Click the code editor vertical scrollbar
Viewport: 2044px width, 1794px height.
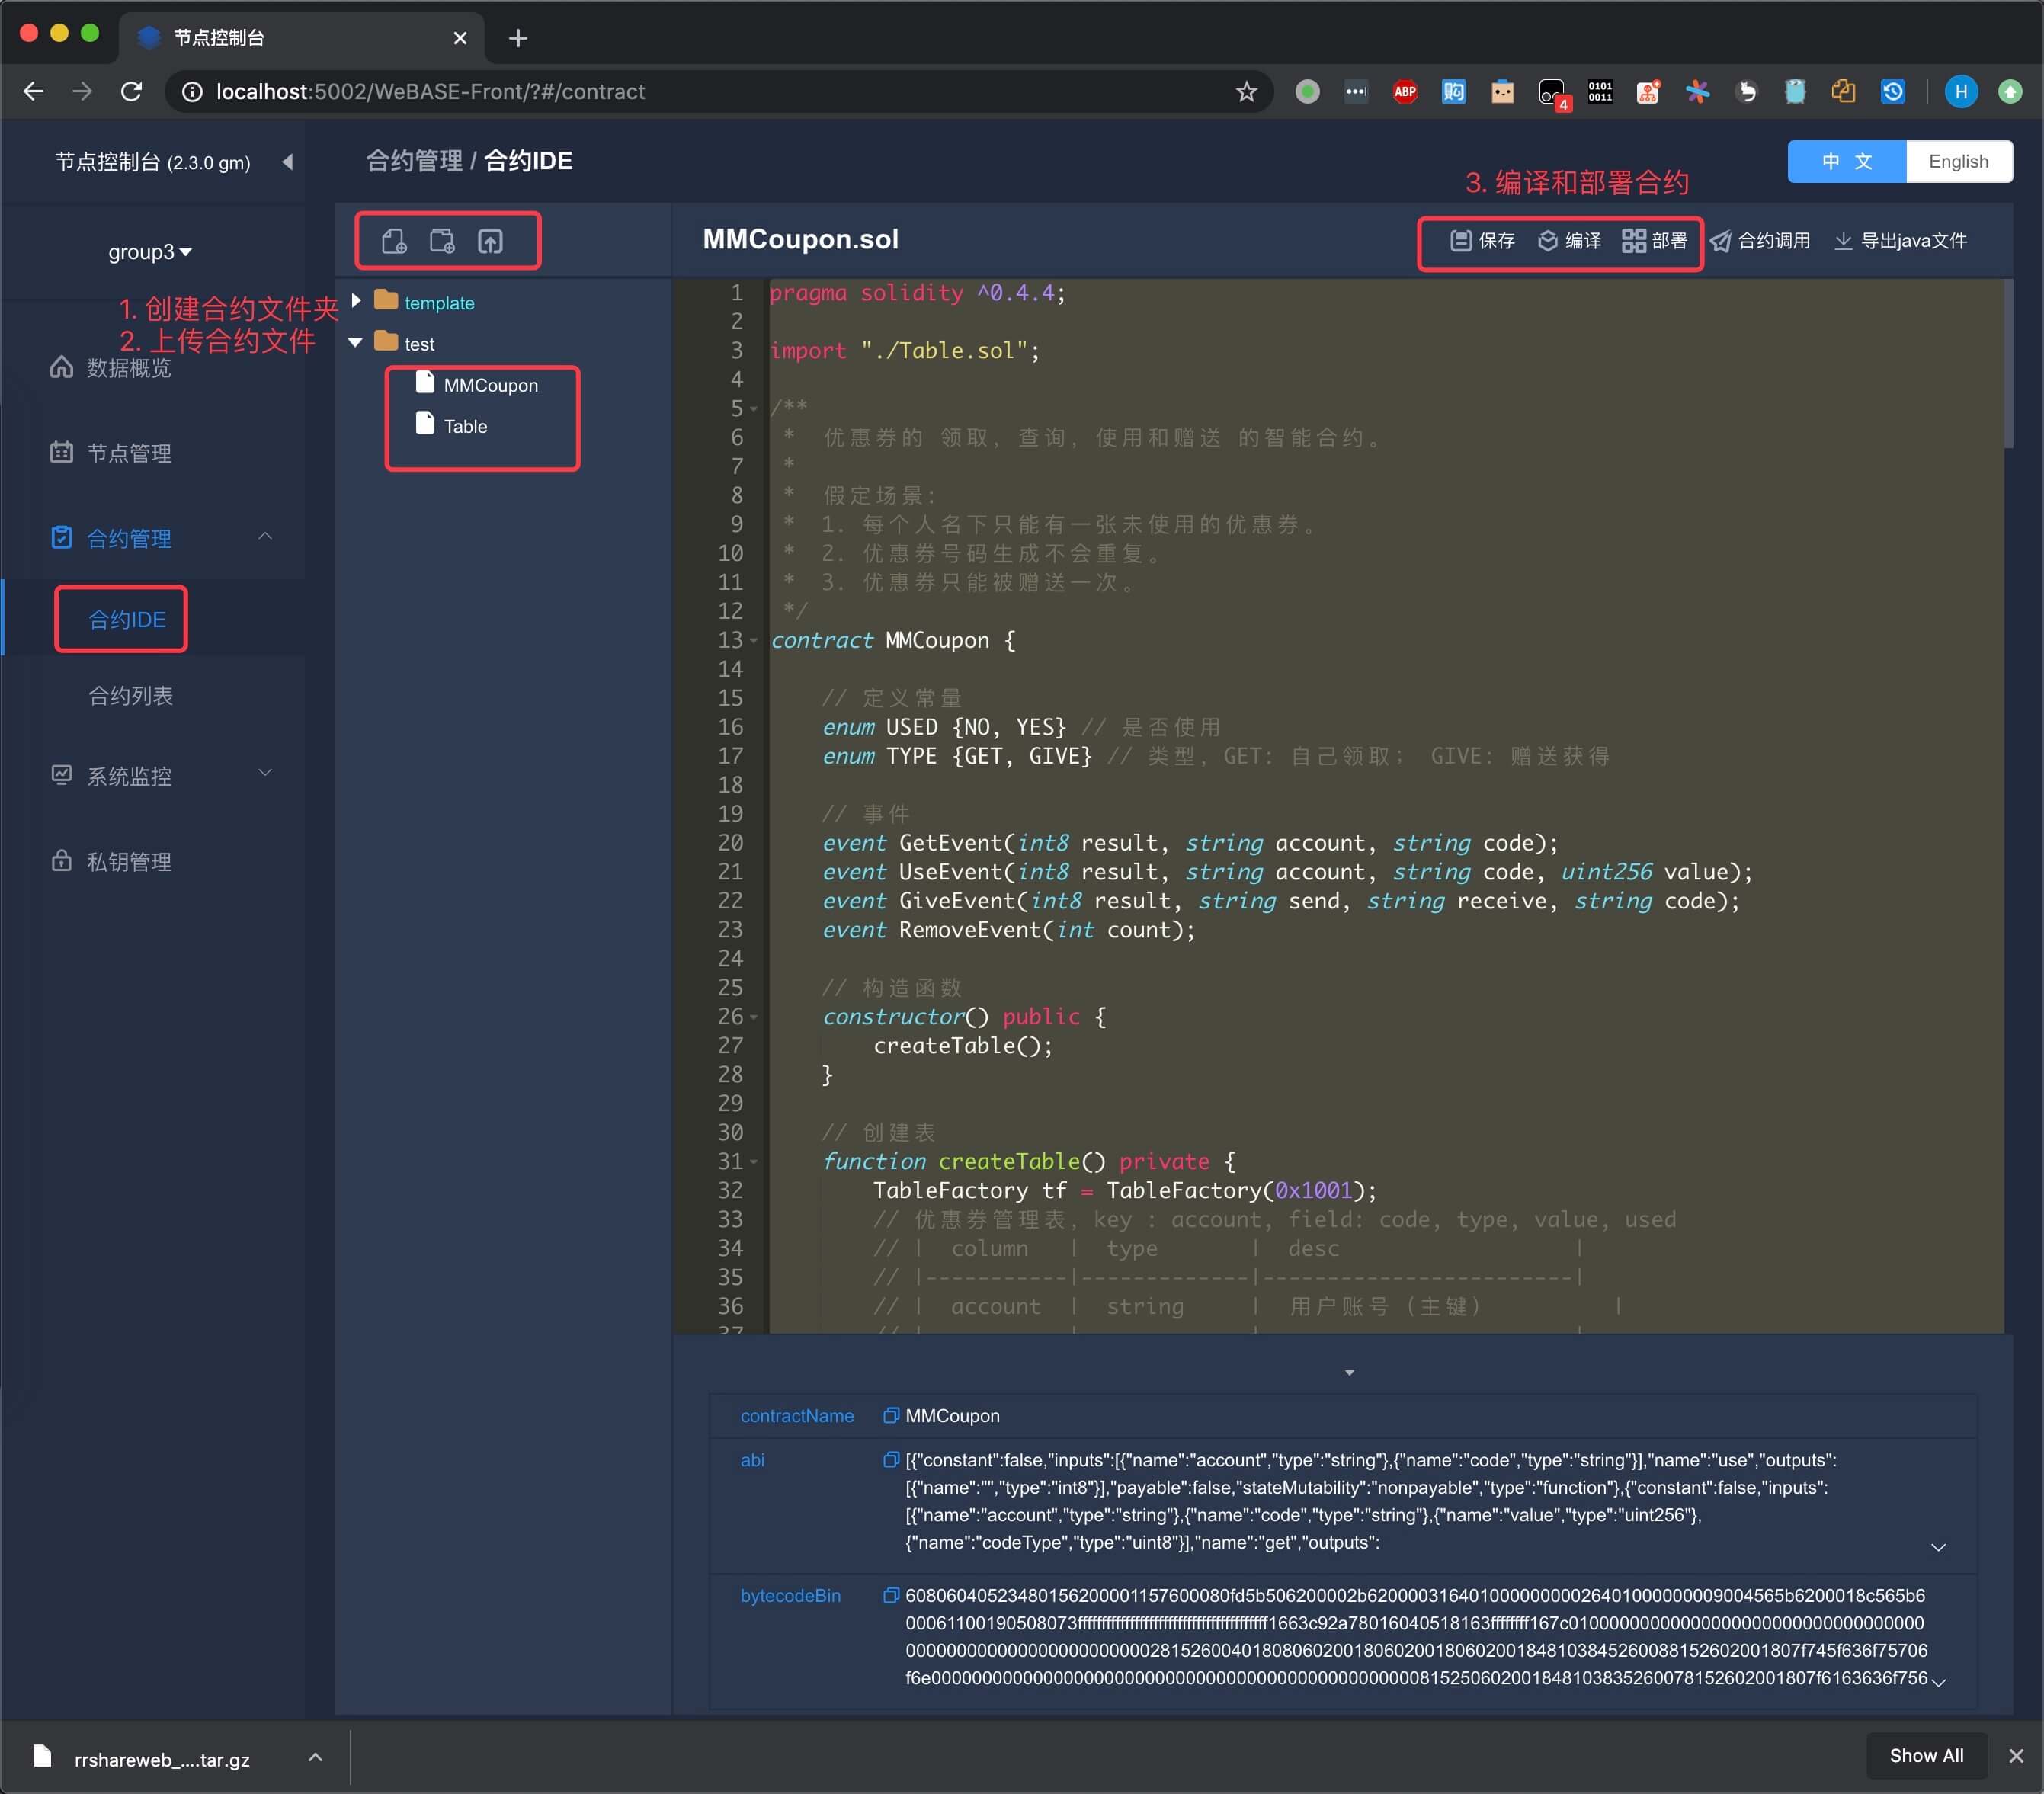click(x=2008, y=363)
